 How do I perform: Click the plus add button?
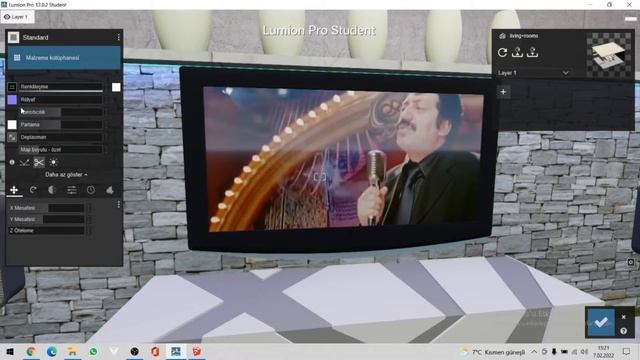click(x=503, y=92)
